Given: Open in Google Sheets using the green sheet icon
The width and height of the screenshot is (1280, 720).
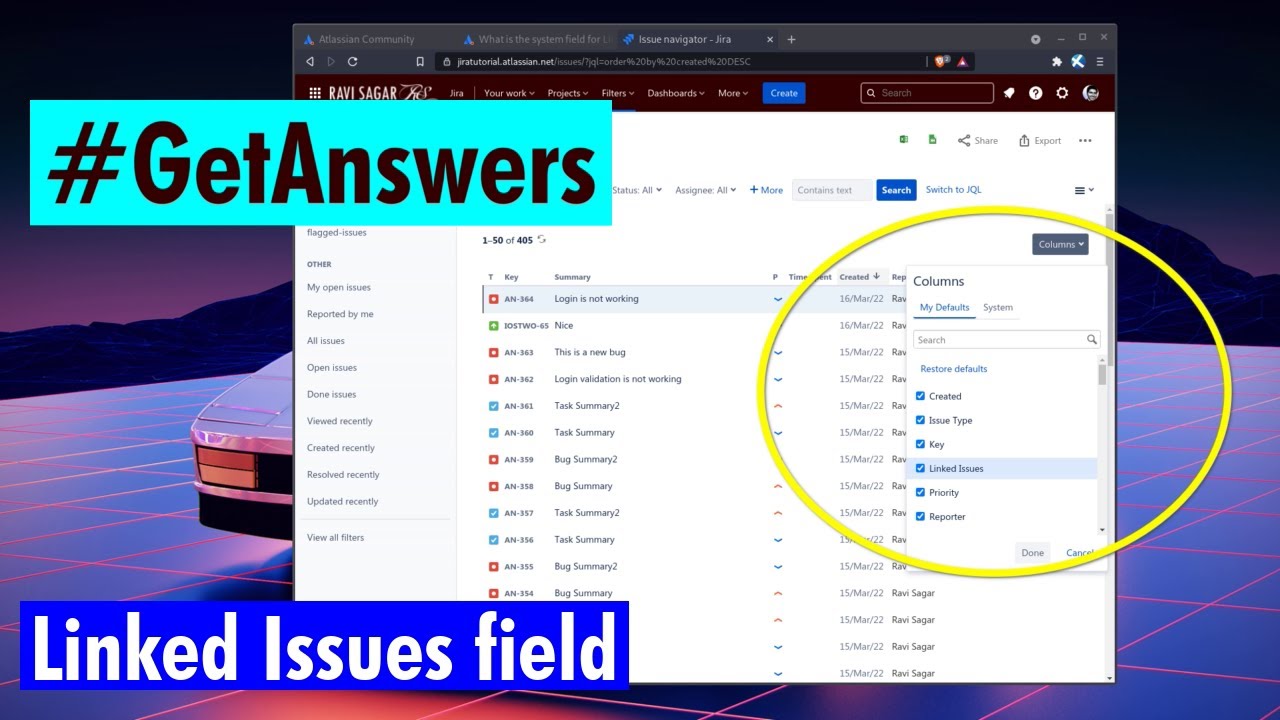Looking at the screenshot, I should (x=932, y=140).
